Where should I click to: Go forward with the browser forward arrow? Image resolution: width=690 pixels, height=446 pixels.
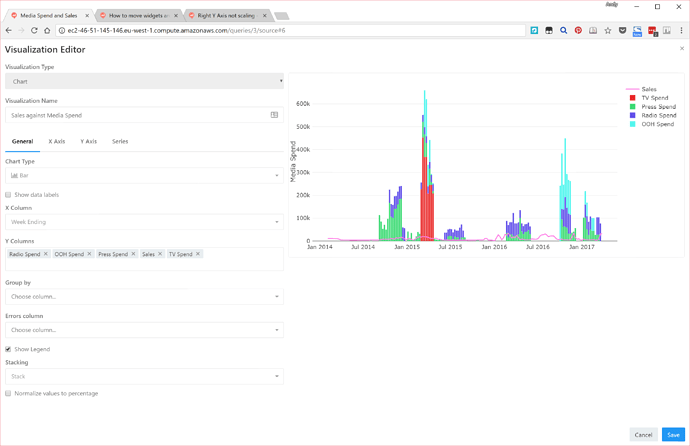pyautogui.click(x=21, y=30)
